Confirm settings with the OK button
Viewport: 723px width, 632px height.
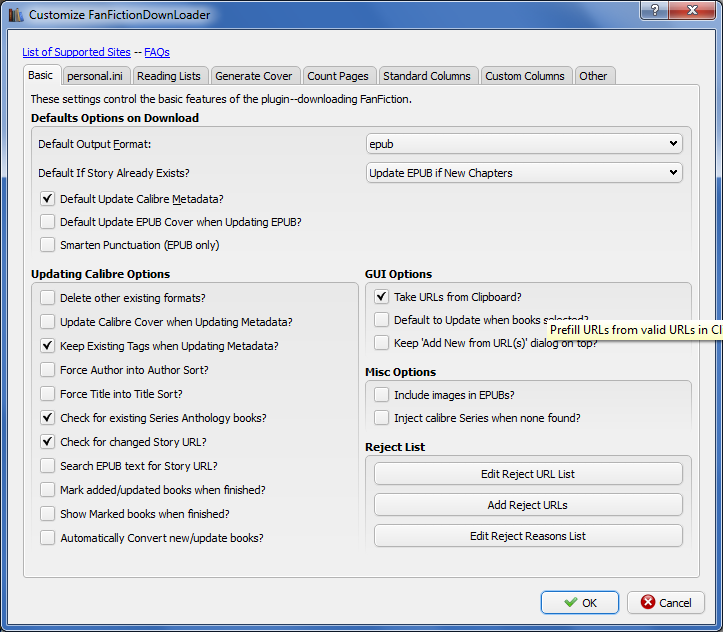[x=580, y=602]
